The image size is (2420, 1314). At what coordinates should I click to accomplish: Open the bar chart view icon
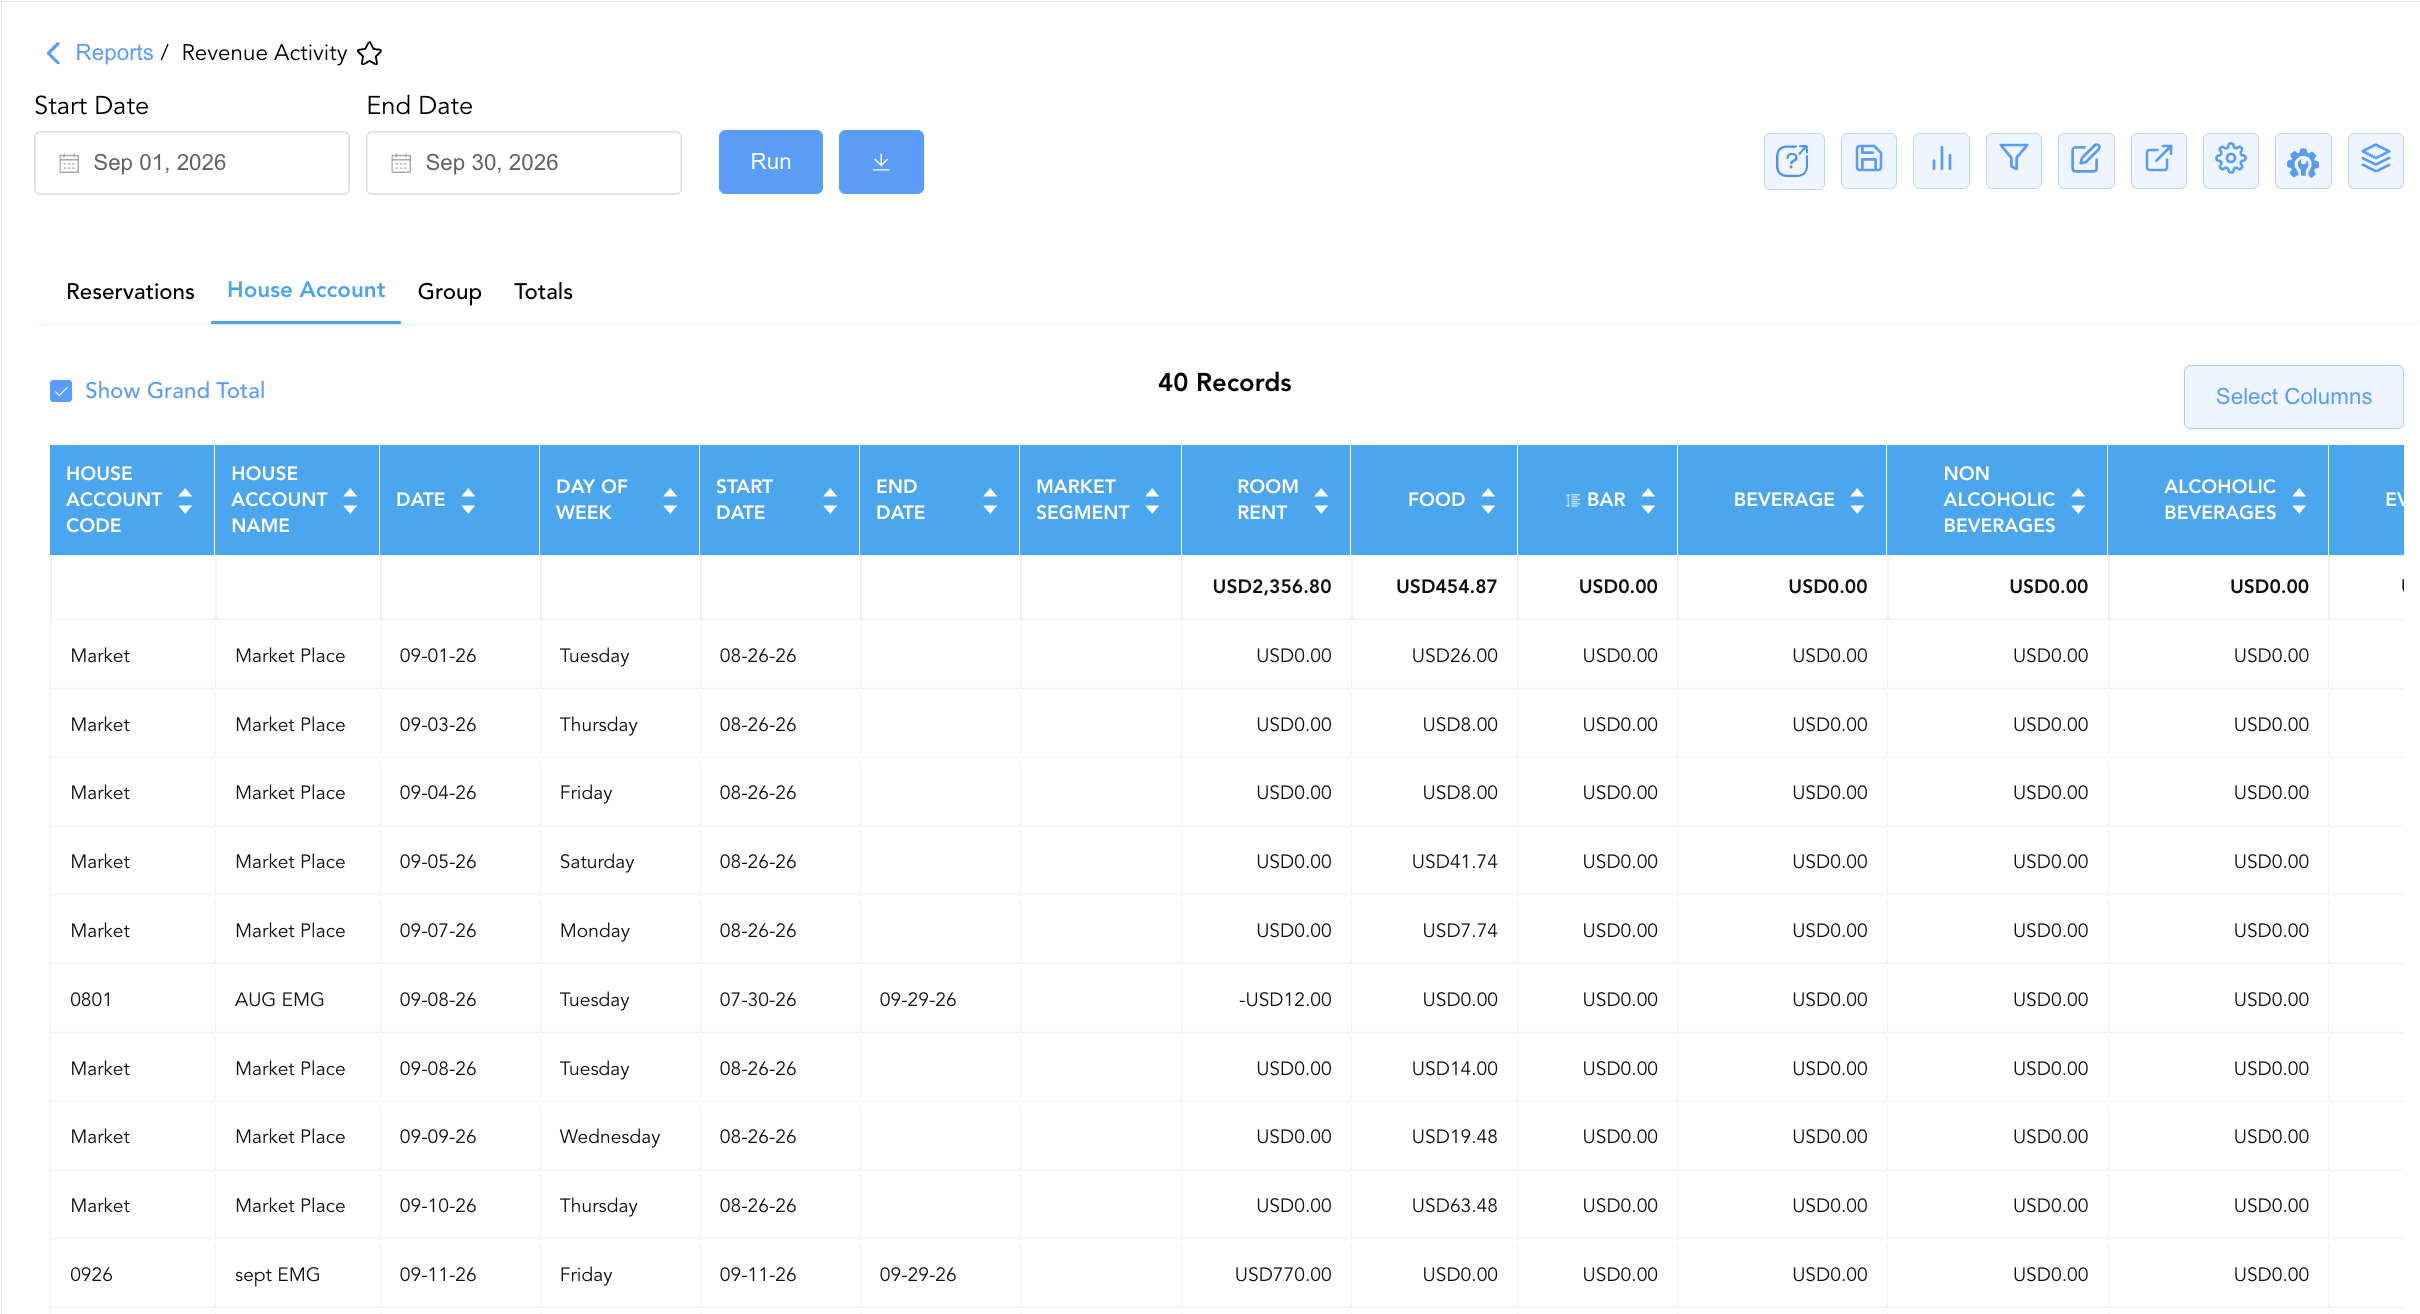[x=1941, y=161]
